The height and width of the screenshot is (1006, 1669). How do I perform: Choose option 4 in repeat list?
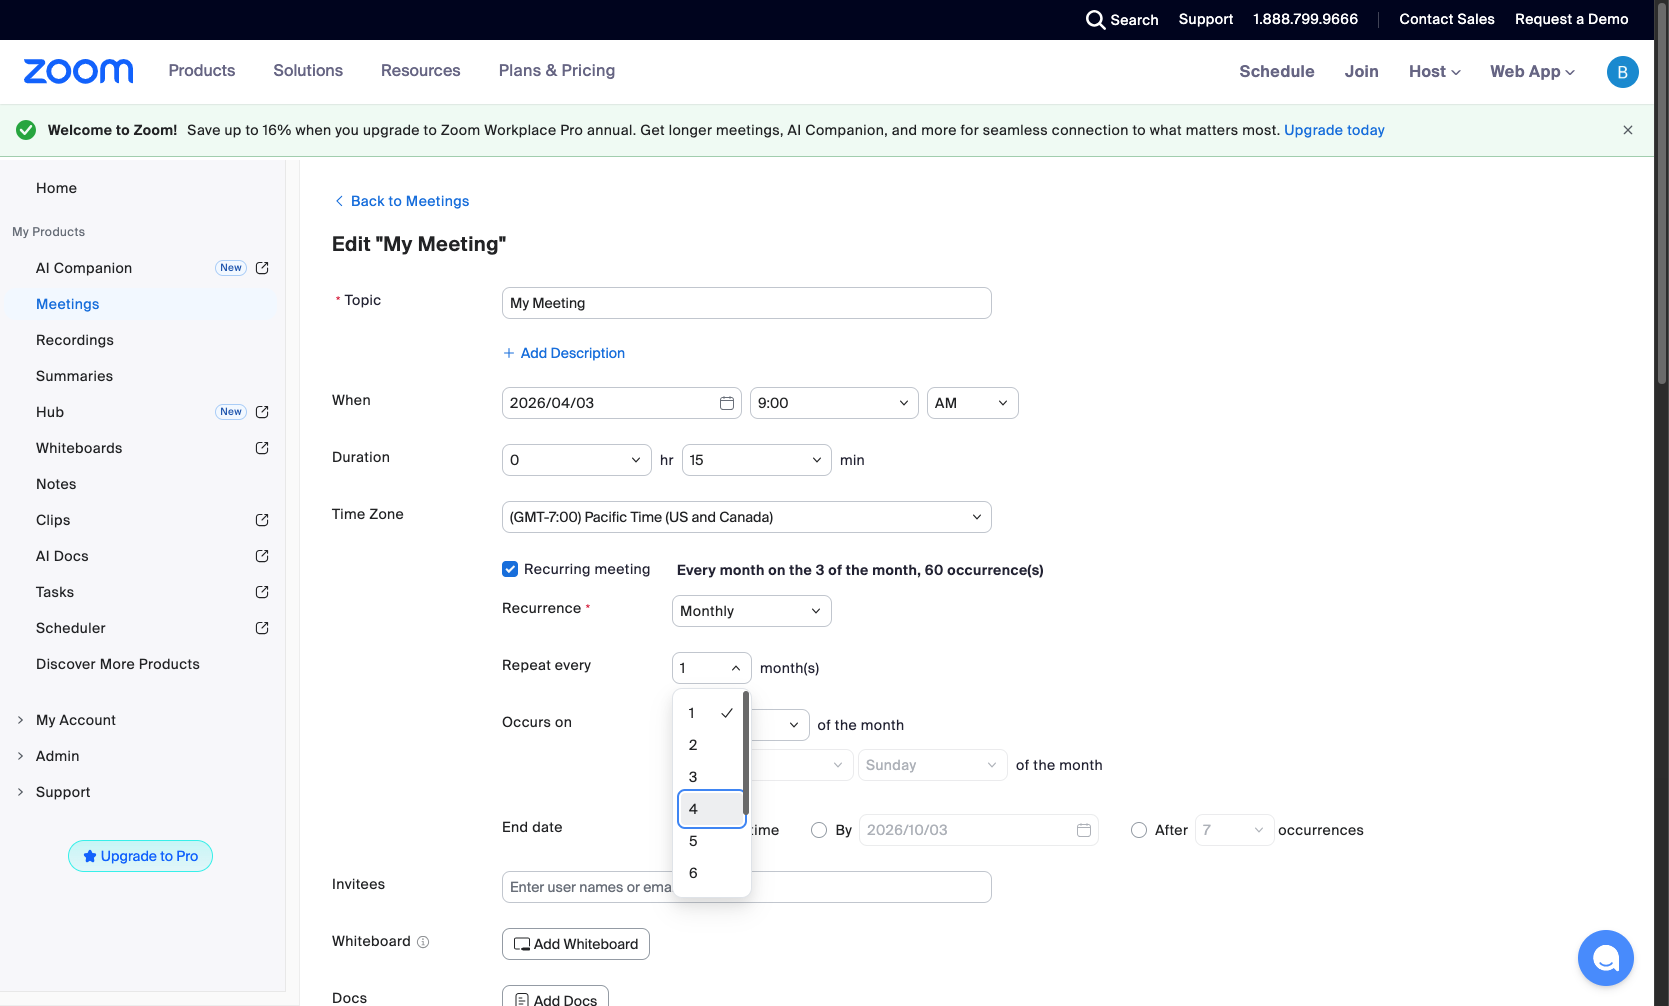[x=711, y=809]
